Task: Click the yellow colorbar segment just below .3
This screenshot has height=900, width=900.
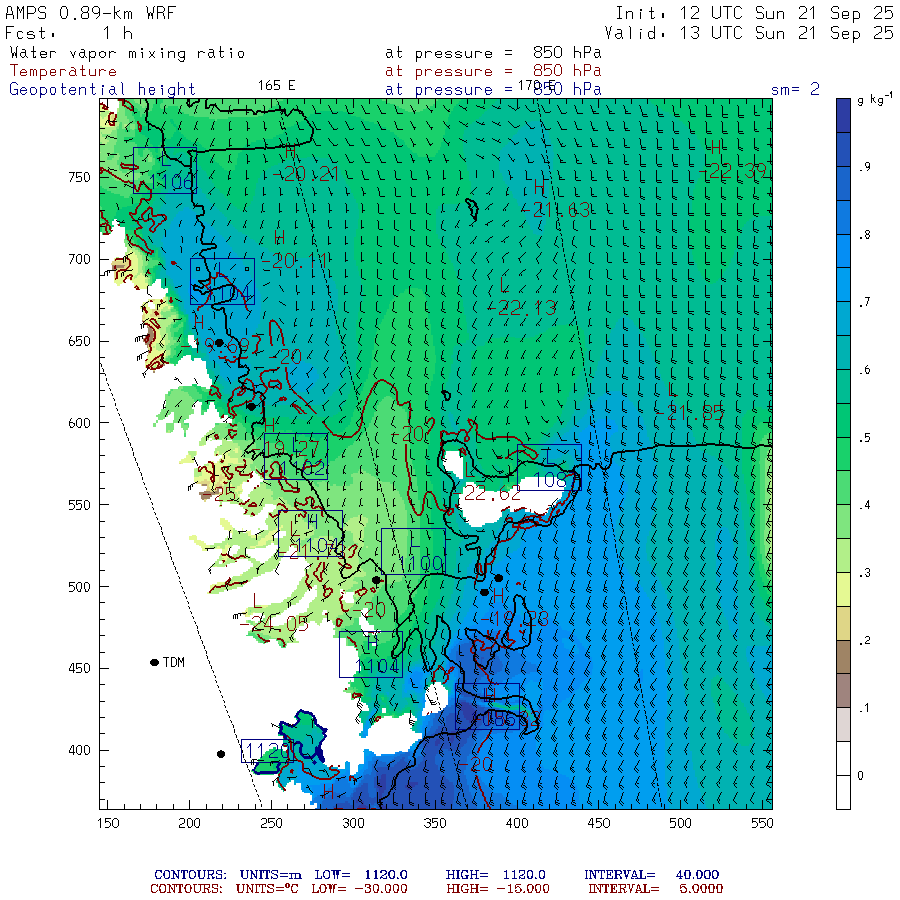Action: click(x=843, y=589)
